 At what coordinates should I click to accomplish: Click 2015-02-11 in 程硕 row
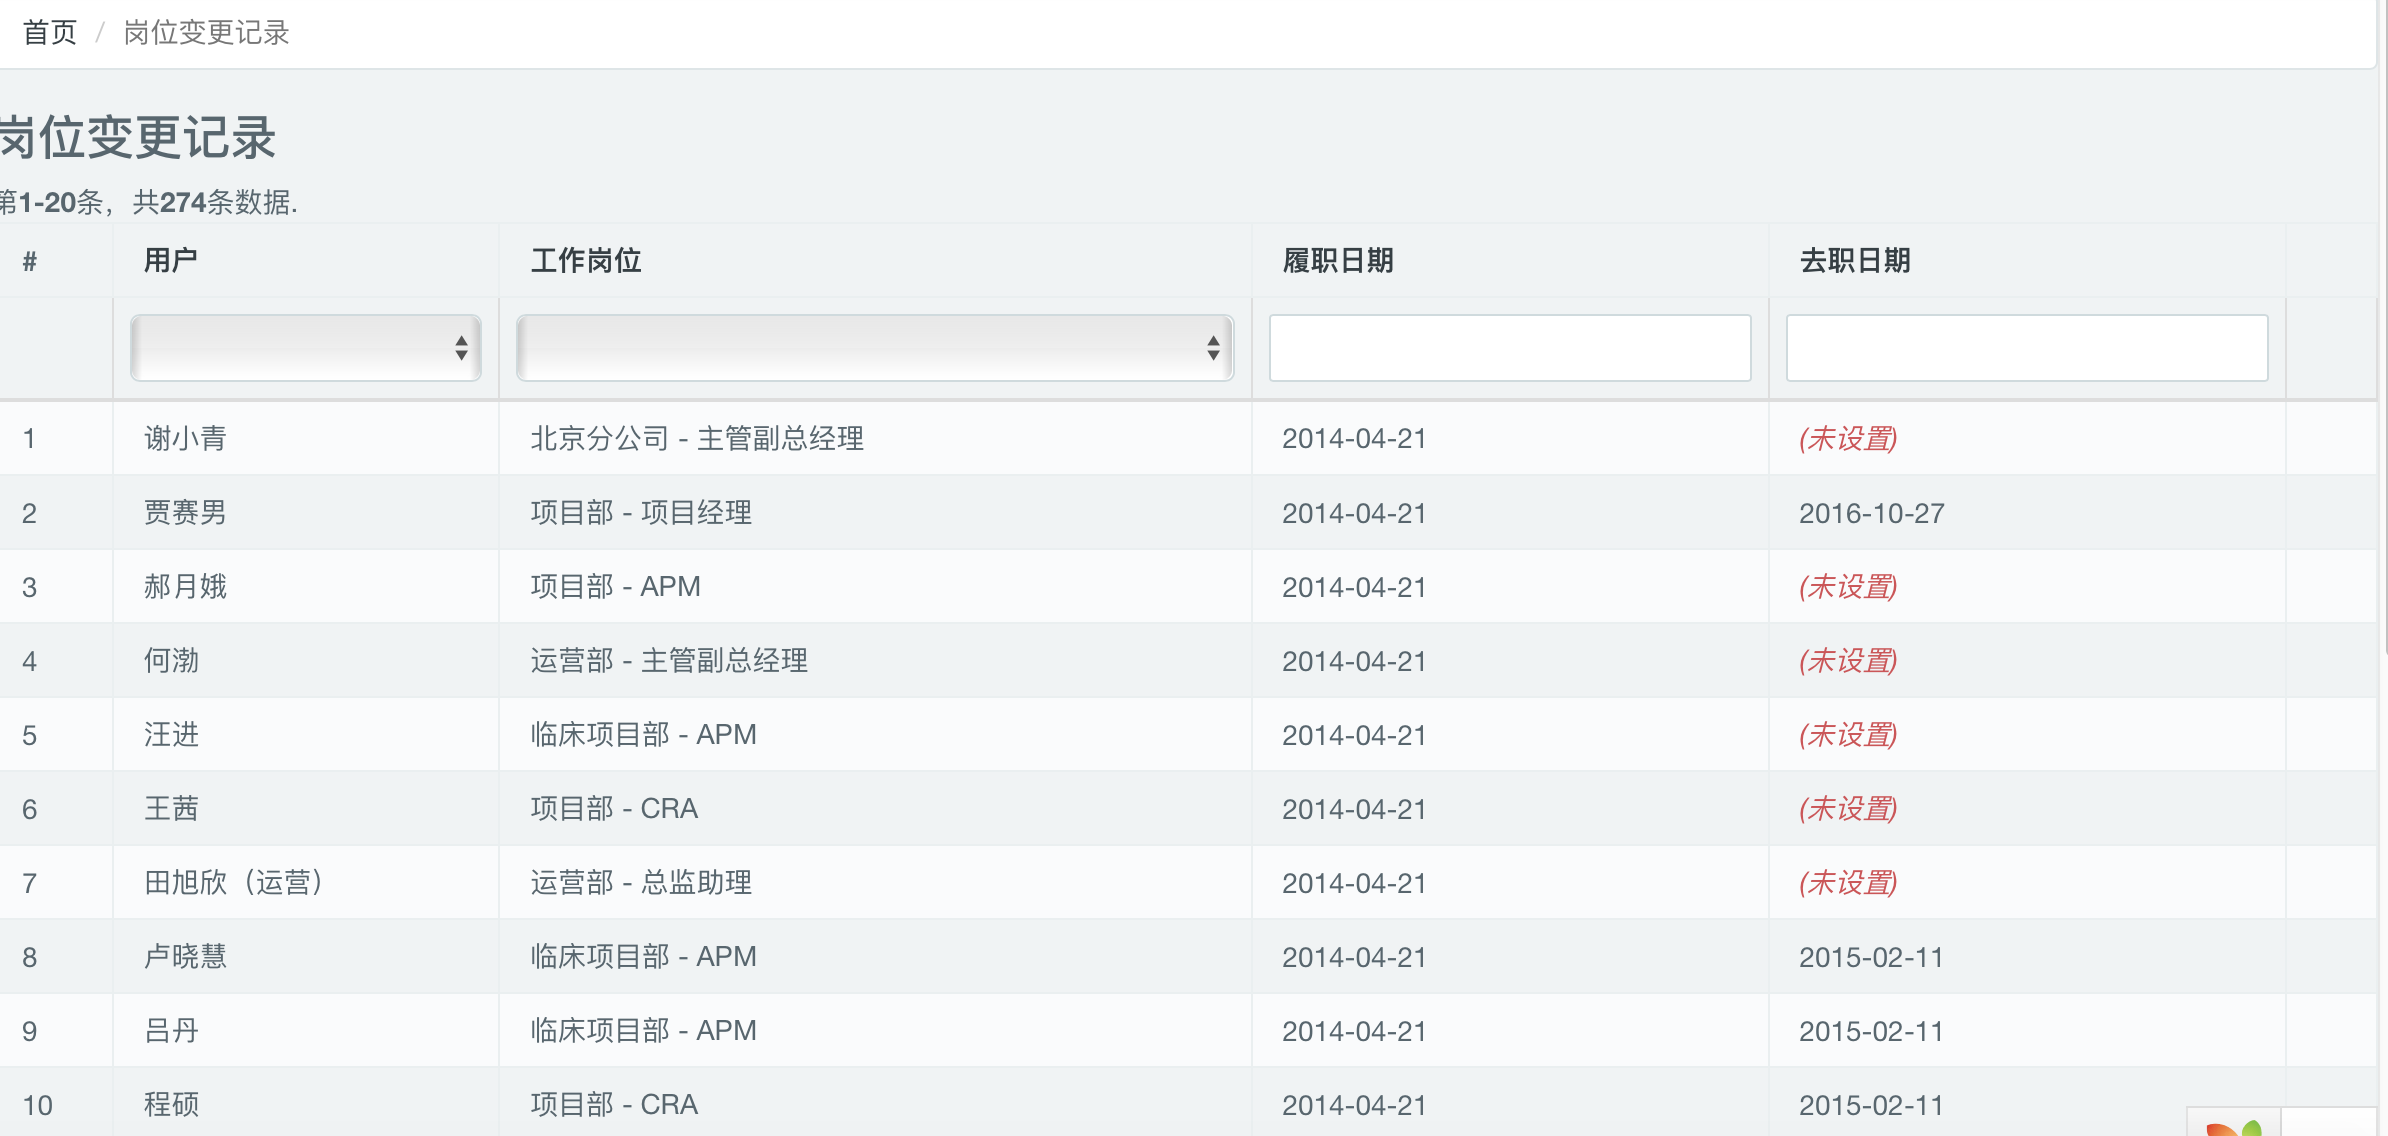[1871, 1105]
